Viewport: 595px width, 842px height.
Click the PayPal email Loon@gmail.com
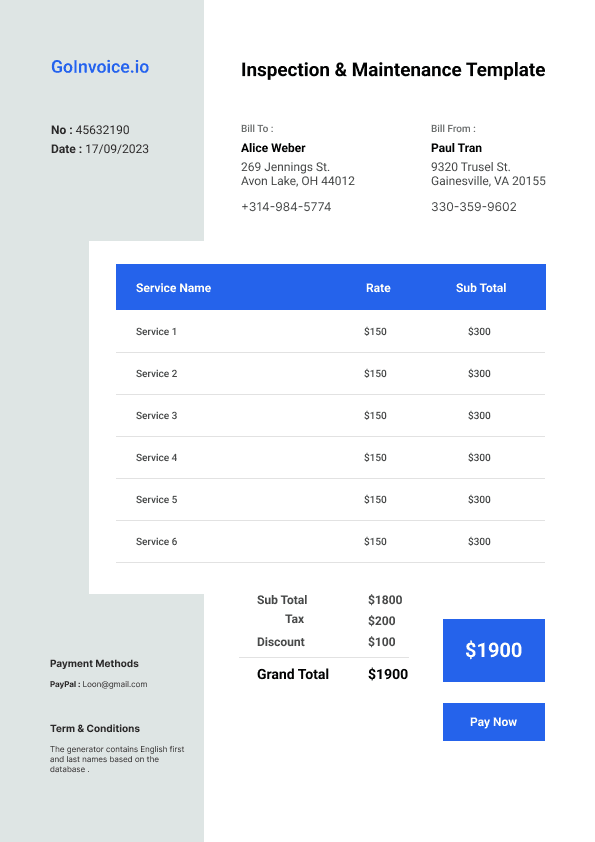pyautogui.click(x=115, y=684)
